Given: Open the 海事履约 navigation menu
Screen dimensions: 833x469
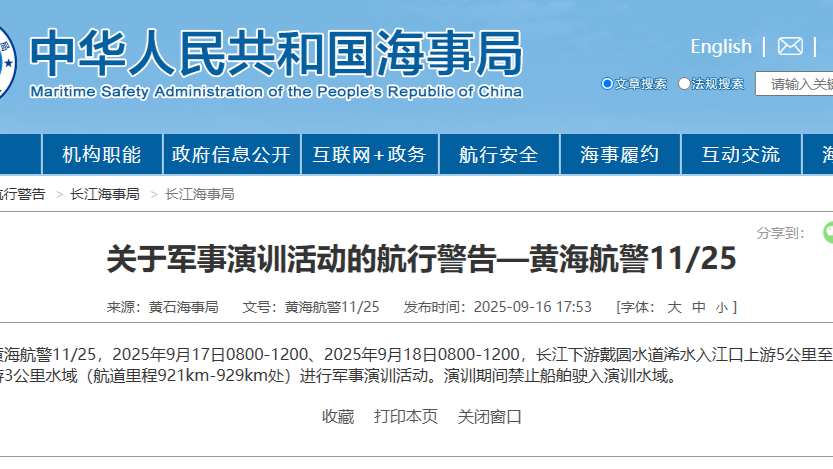Looking at the screenshot, I should coord(619,155).
